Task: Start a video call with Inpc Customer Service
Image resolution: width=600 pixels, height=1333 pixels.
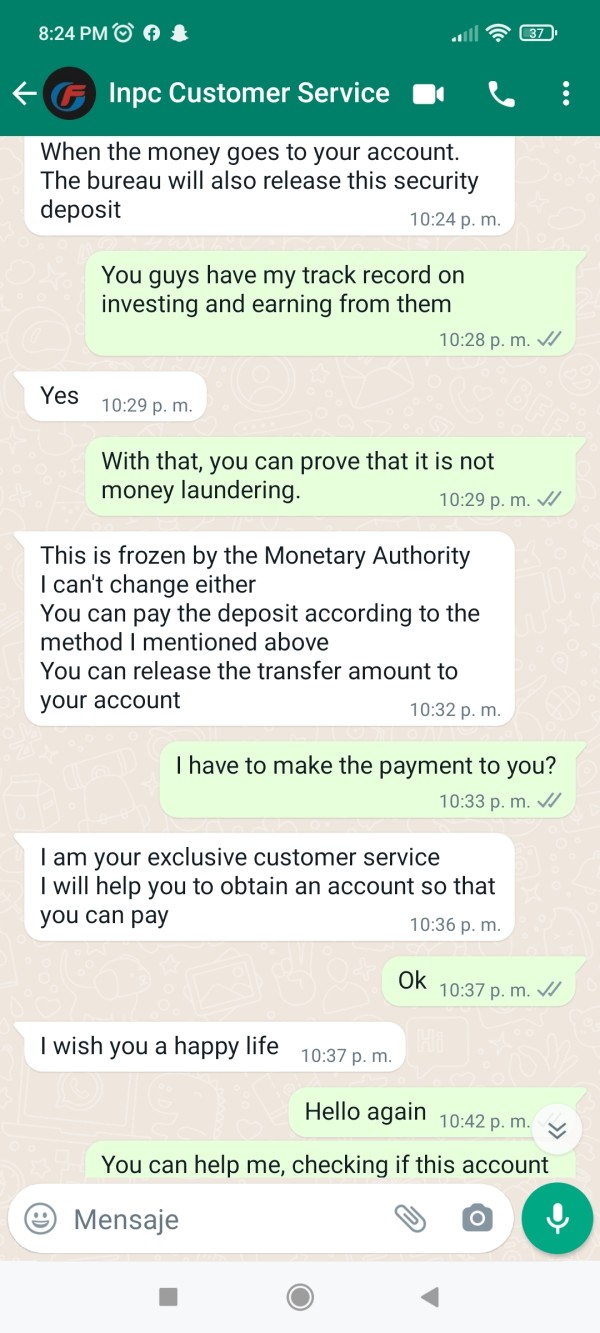Action: (x=428, y=94)
